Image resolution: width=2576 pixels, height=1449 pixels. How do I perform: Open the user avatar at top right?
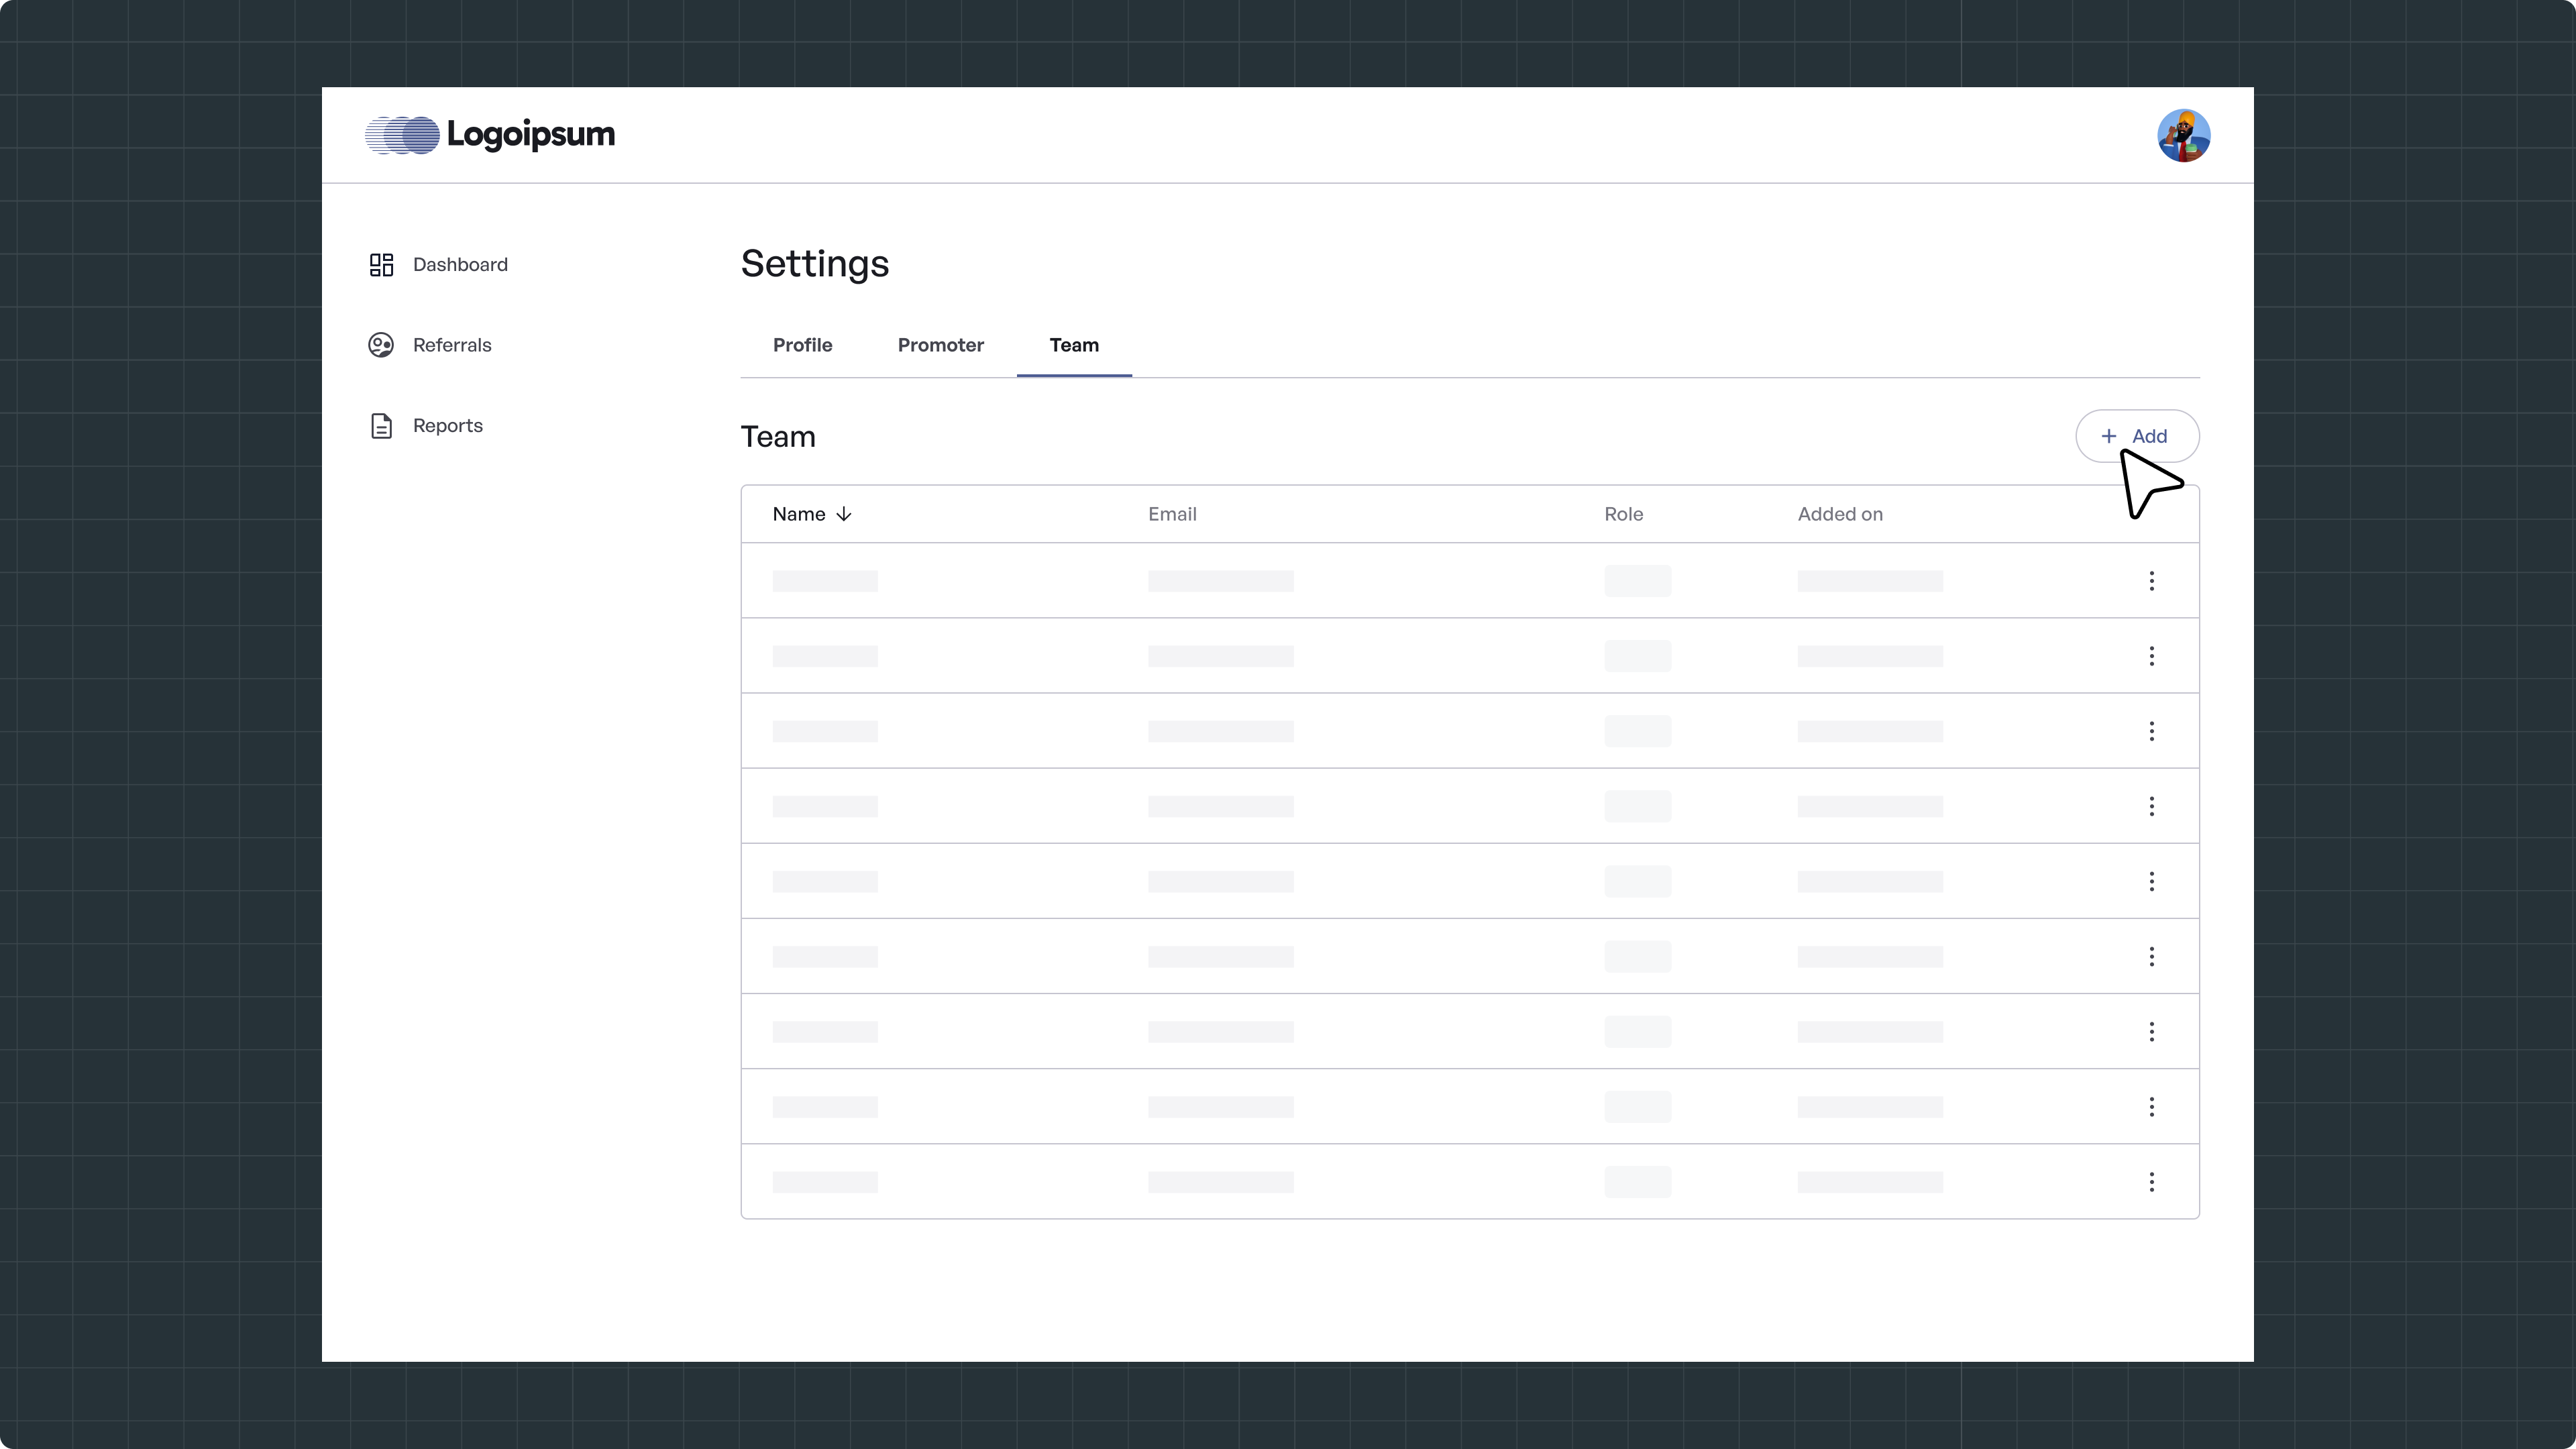pyautogui.click(x=2183, y=136)
